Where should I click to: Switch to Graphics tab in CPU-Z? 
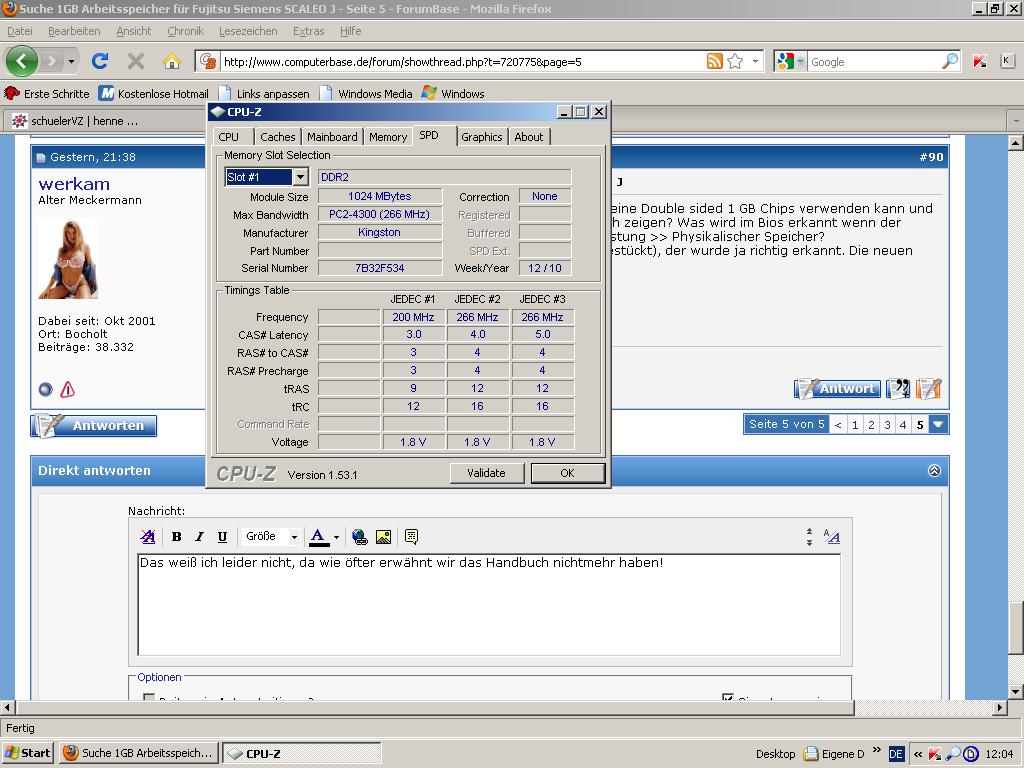pos(481,137)
